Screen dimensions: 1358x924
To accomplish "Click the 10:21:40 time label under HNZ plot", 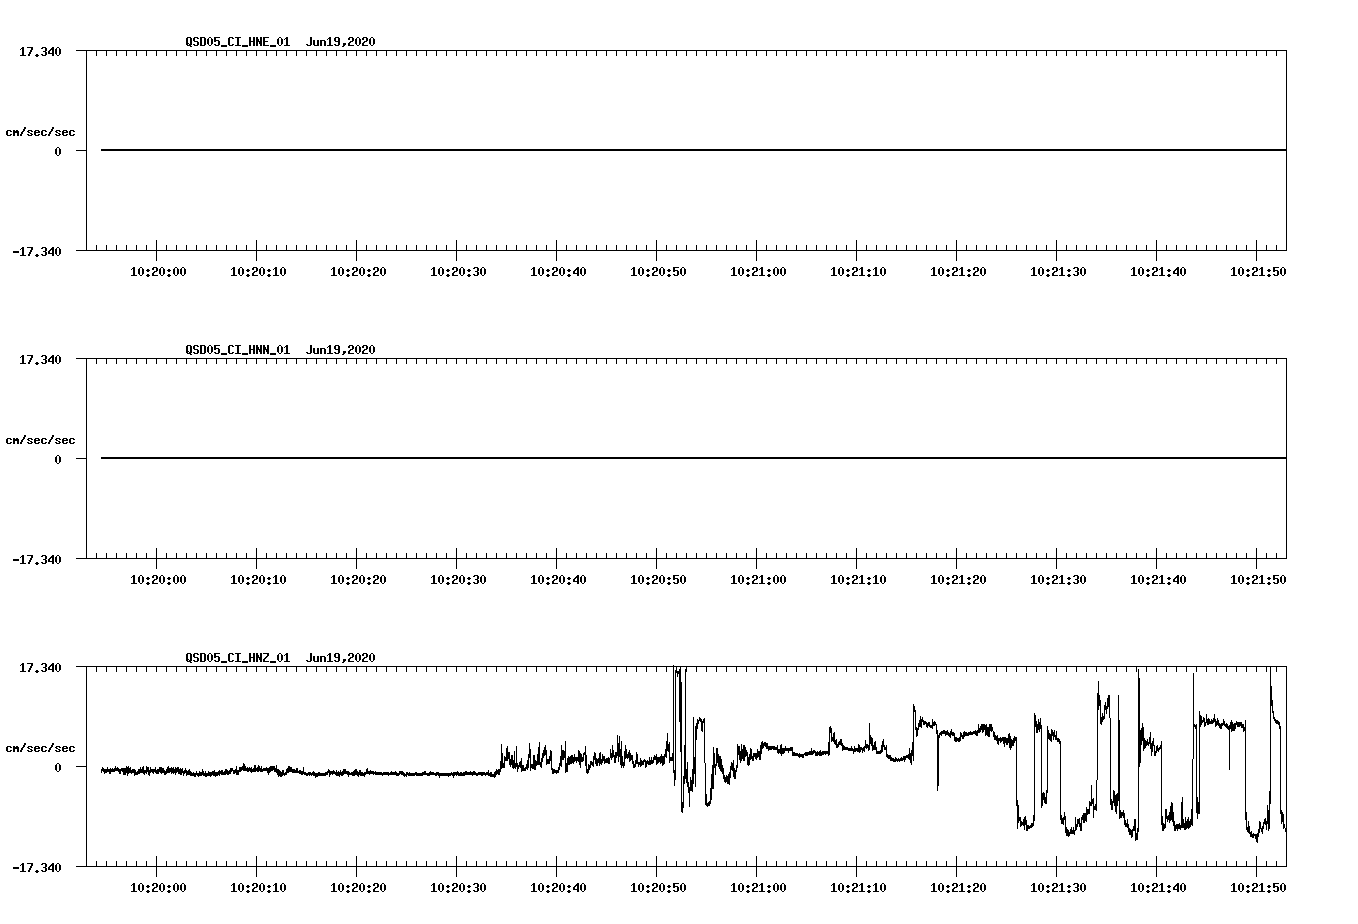I will [1158, 888].
